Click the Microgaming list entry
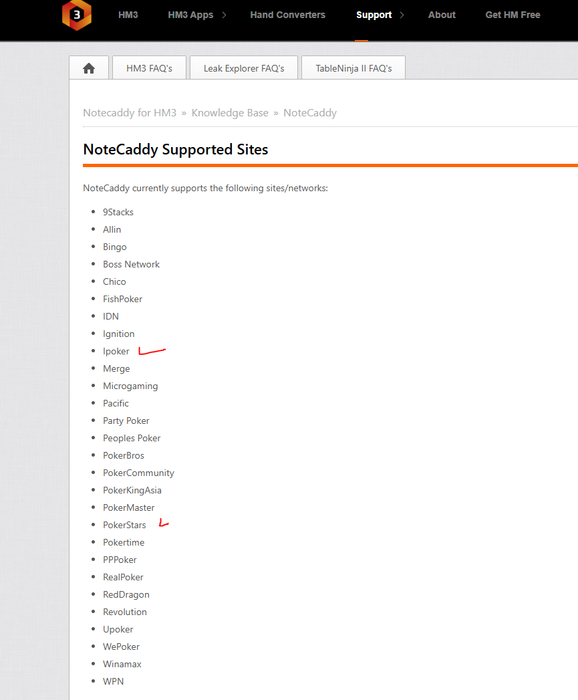Image resolution: width=578 pixels, height=700 pixels. 130,386
